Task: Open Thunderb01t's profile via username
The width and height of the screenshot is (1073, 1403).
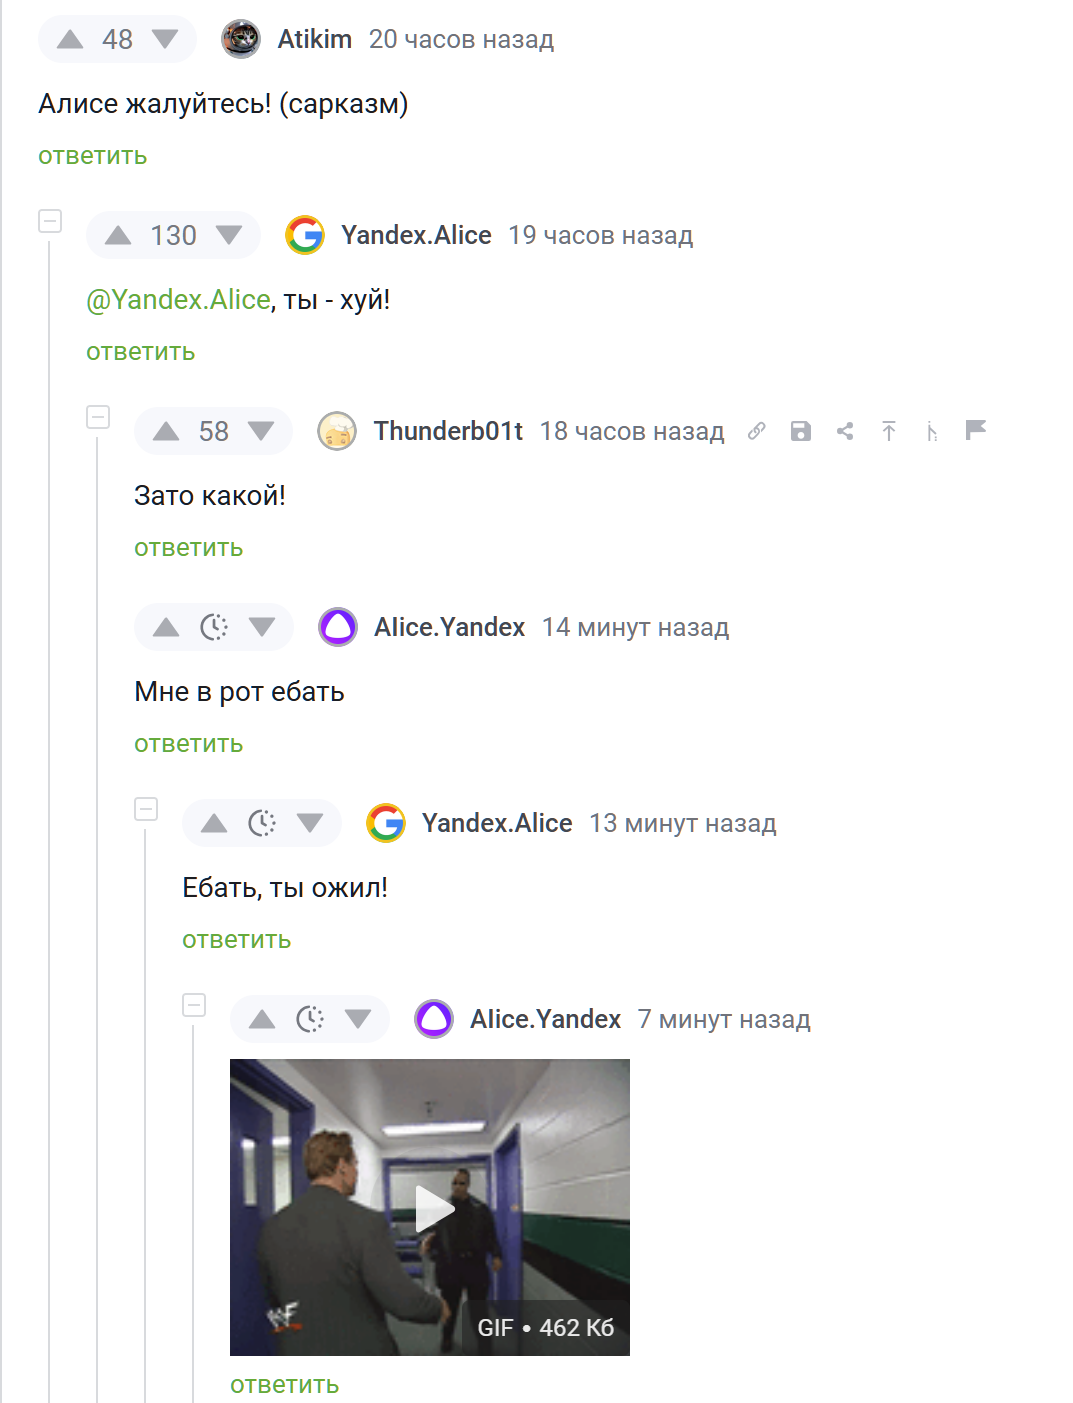Action: coord(448,431)
